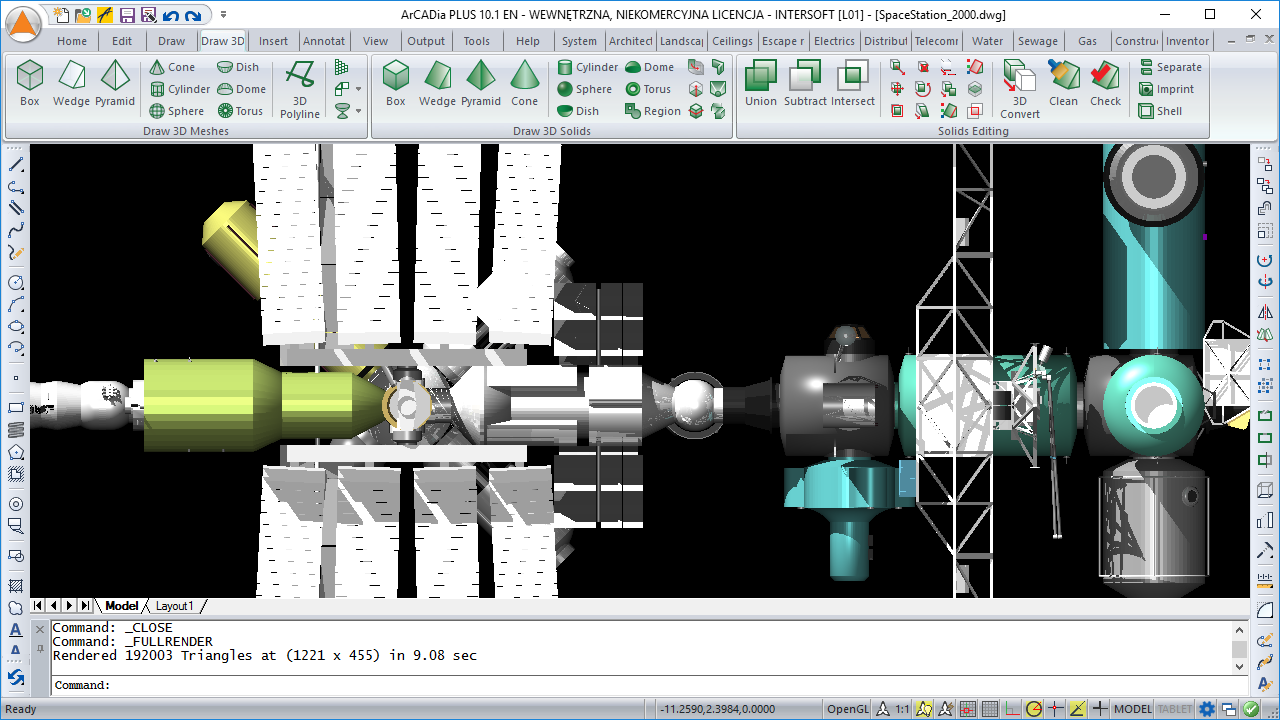Run the 3D Convert command
This screenshot has height=720, width=1280.
point(1019,88)
